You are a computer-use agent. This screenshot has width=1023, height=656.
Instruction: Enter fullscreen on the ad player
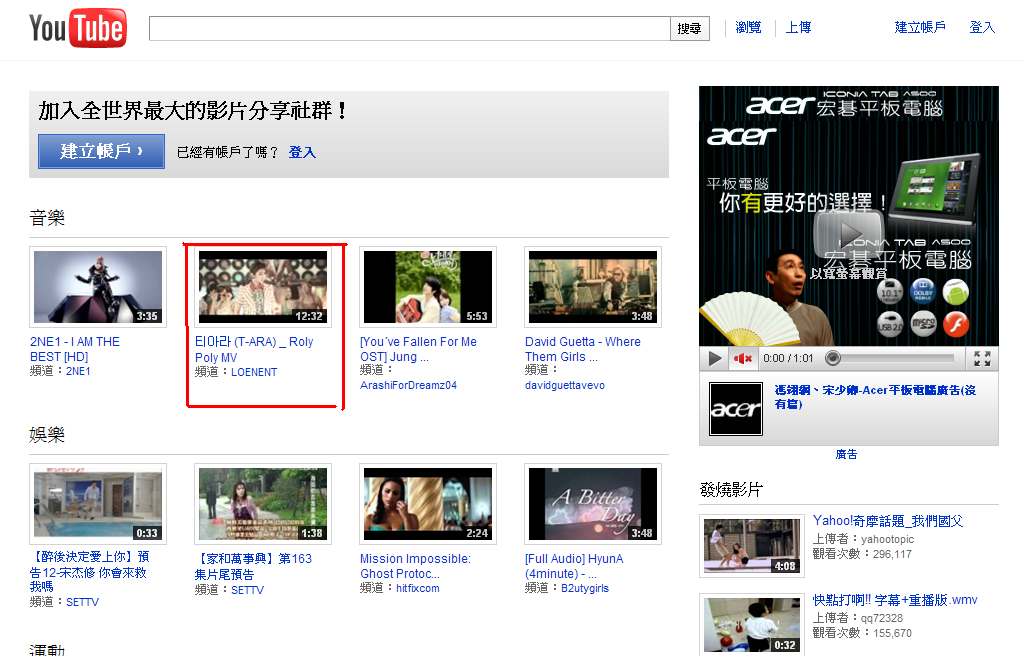coord(982,358)
